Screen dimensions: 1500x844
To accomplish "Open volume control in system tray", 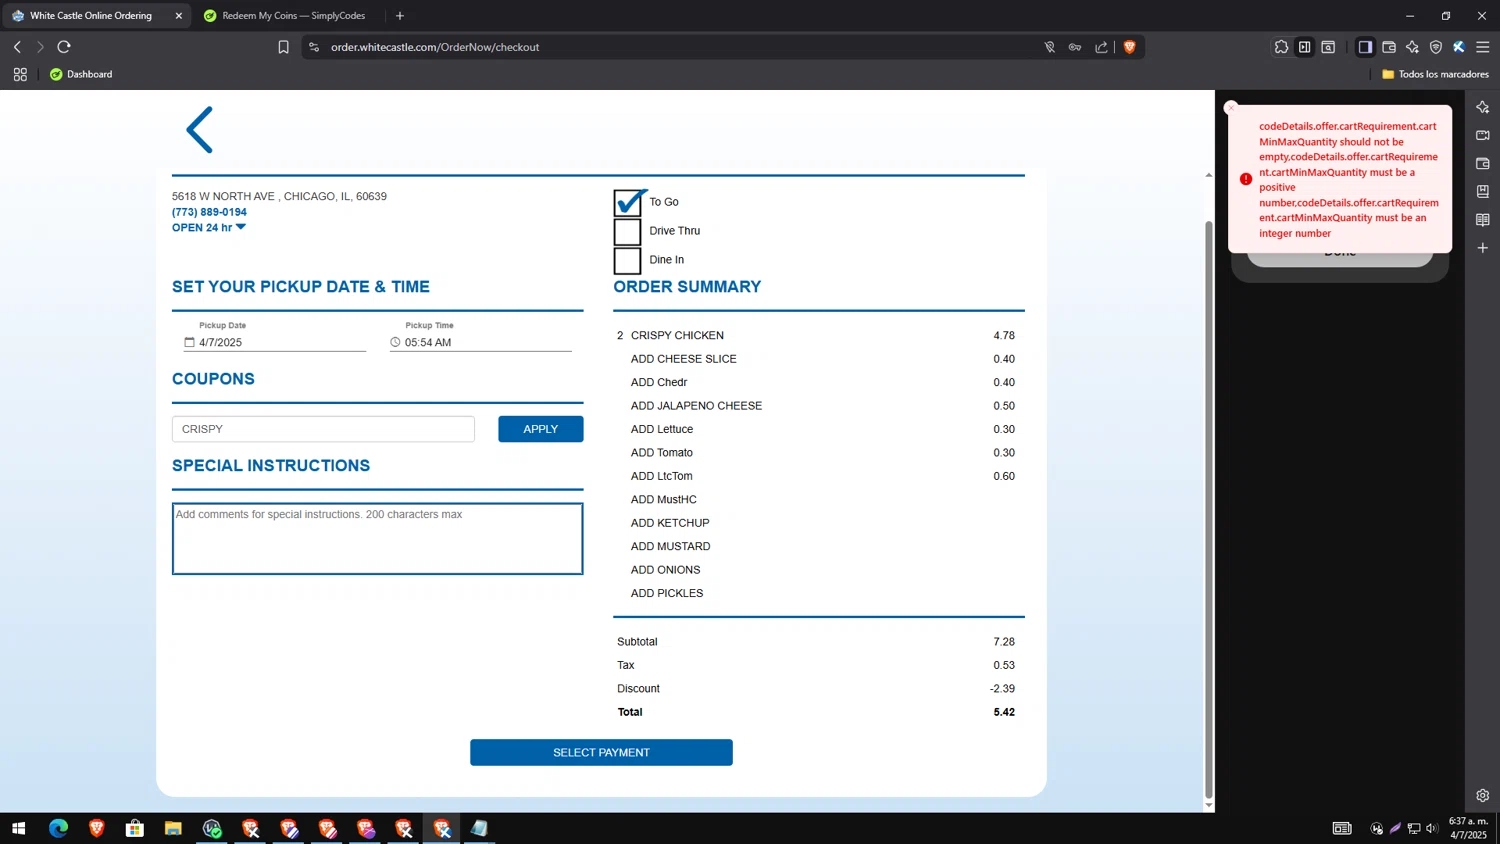I will 1432,828.
